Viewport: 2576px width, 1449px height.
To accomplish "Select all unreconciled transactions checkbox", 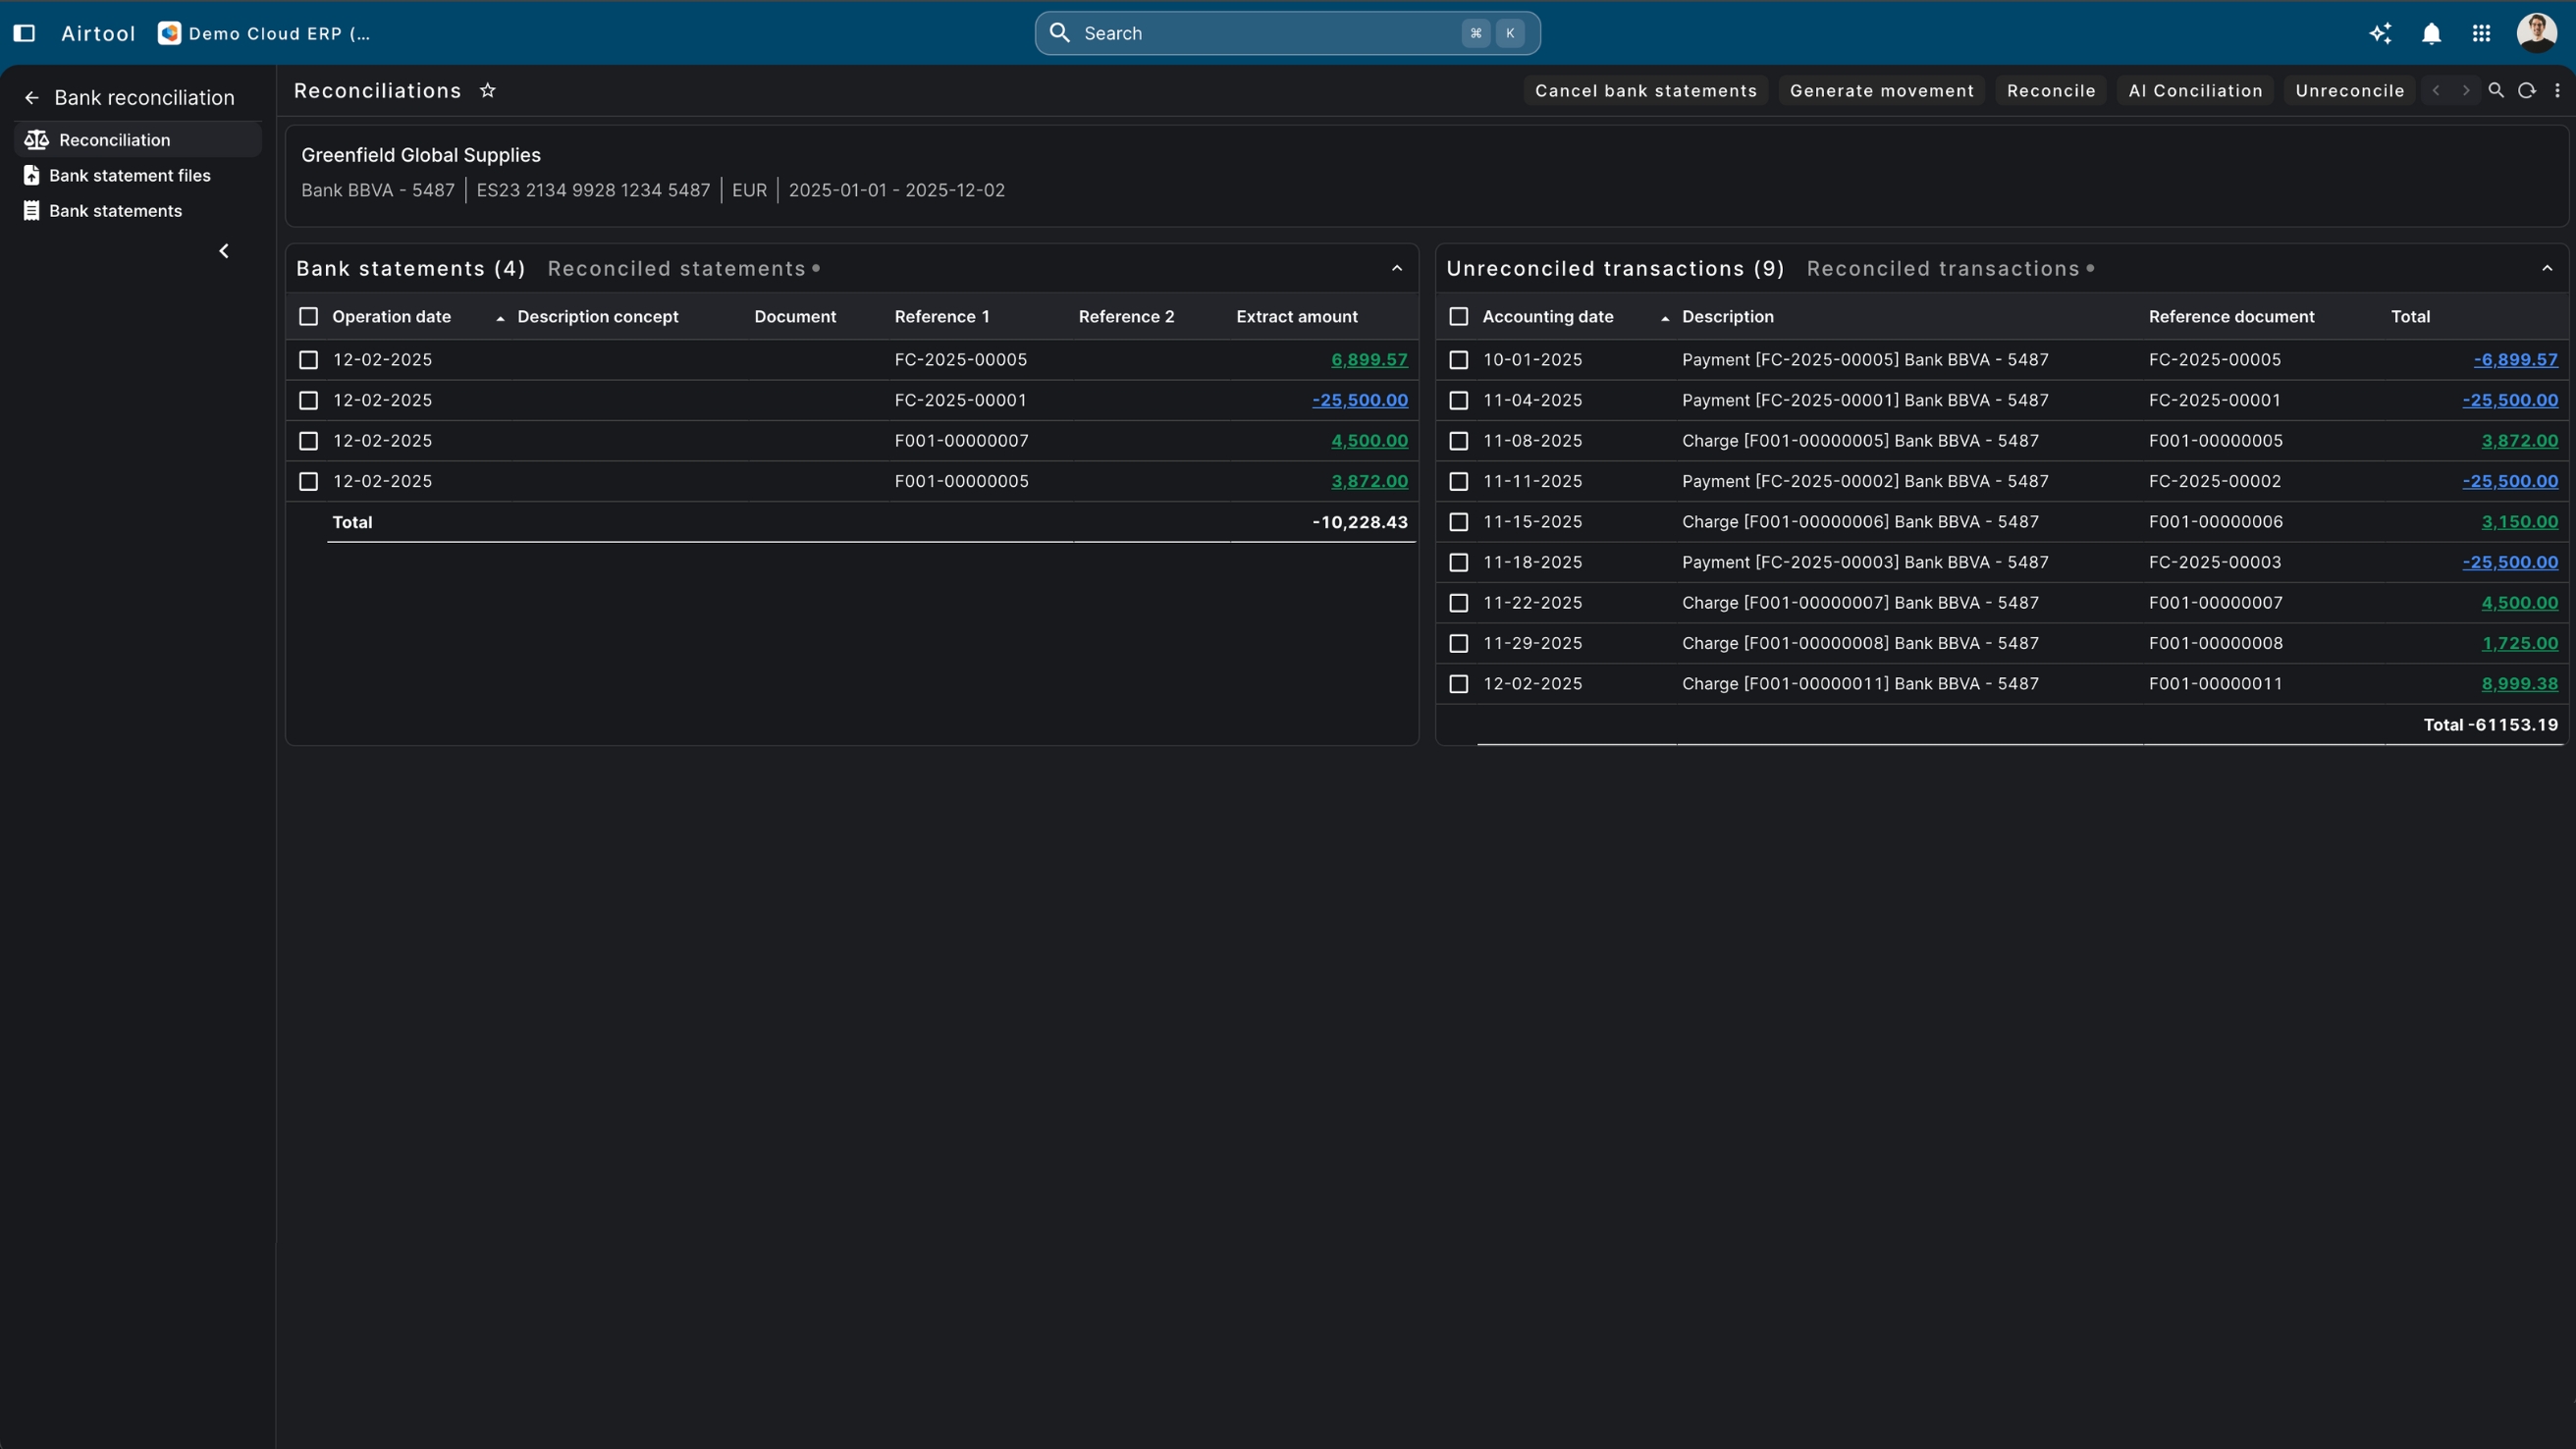I will tap(1458, 316).
